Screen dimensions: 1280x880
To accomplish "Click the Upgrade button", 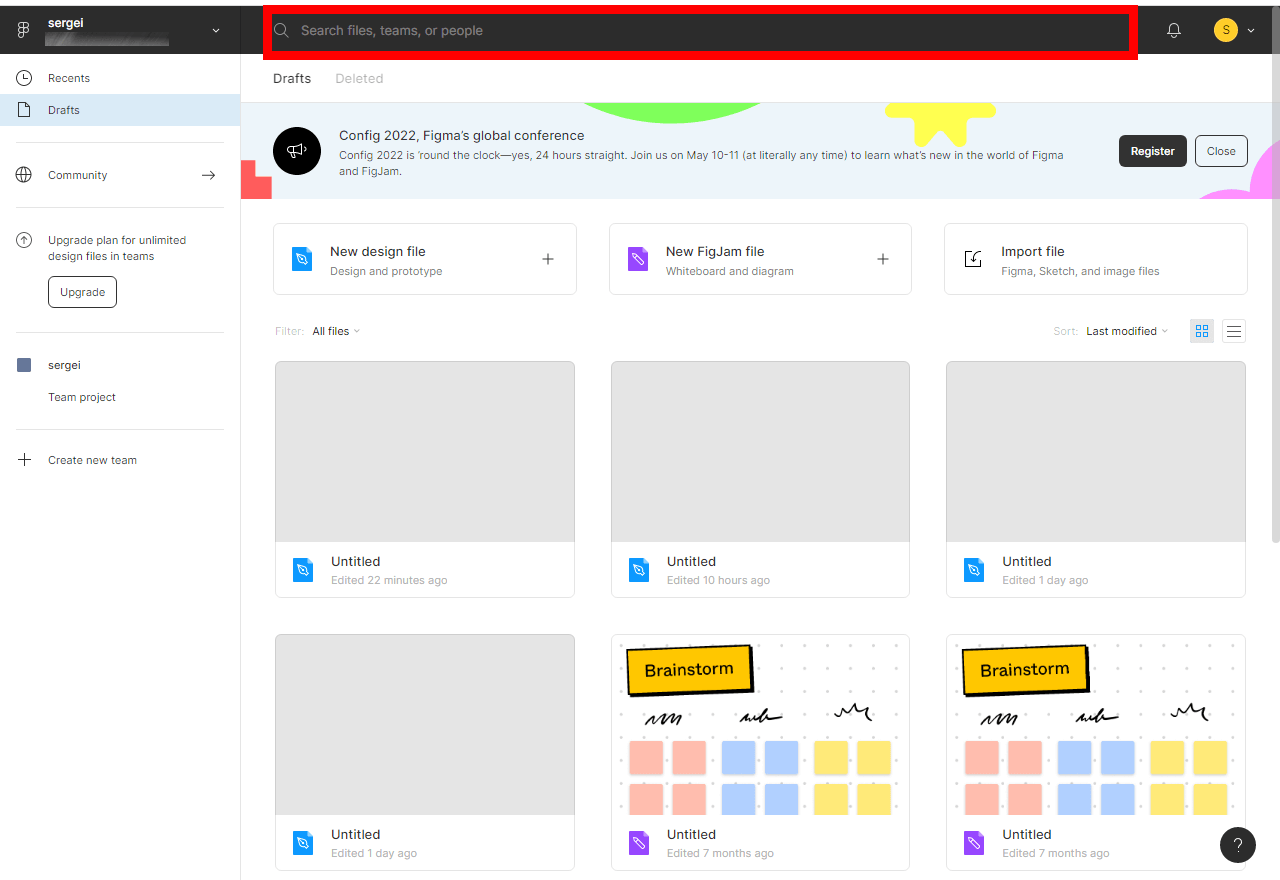I will (82, 292).
